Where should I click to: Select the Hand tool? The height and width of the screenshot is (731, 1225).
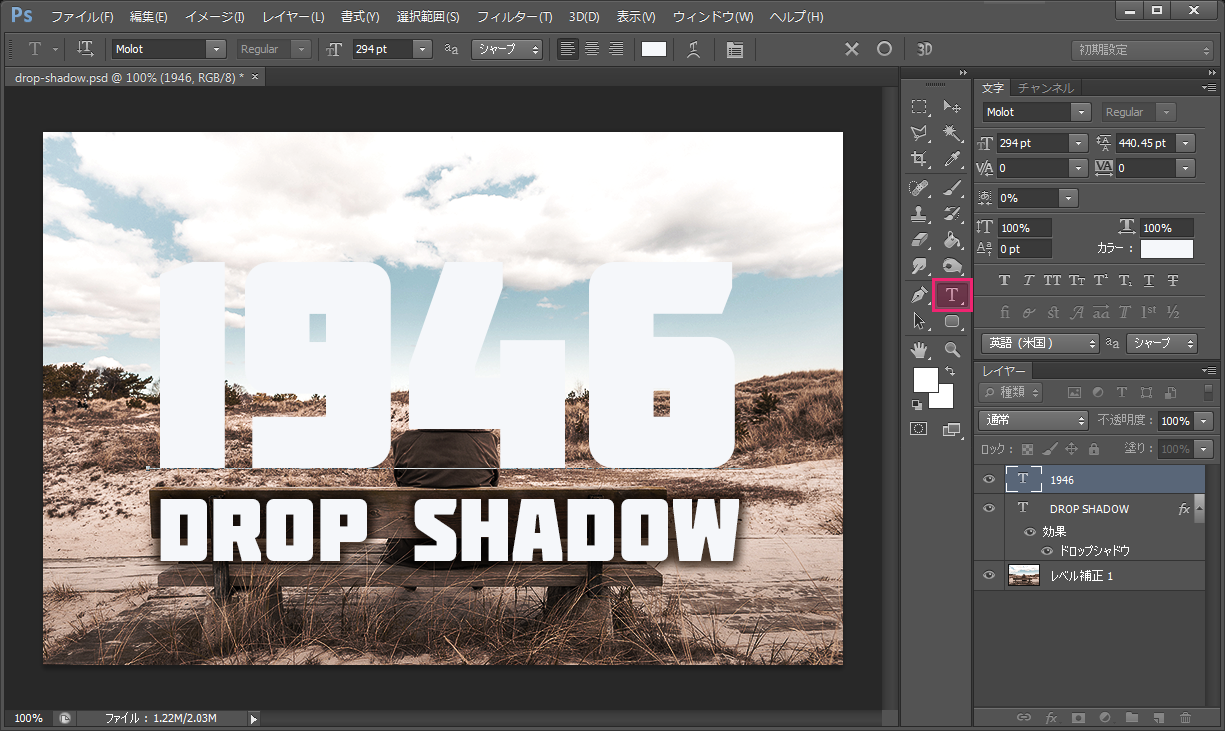tap(919, 349)
